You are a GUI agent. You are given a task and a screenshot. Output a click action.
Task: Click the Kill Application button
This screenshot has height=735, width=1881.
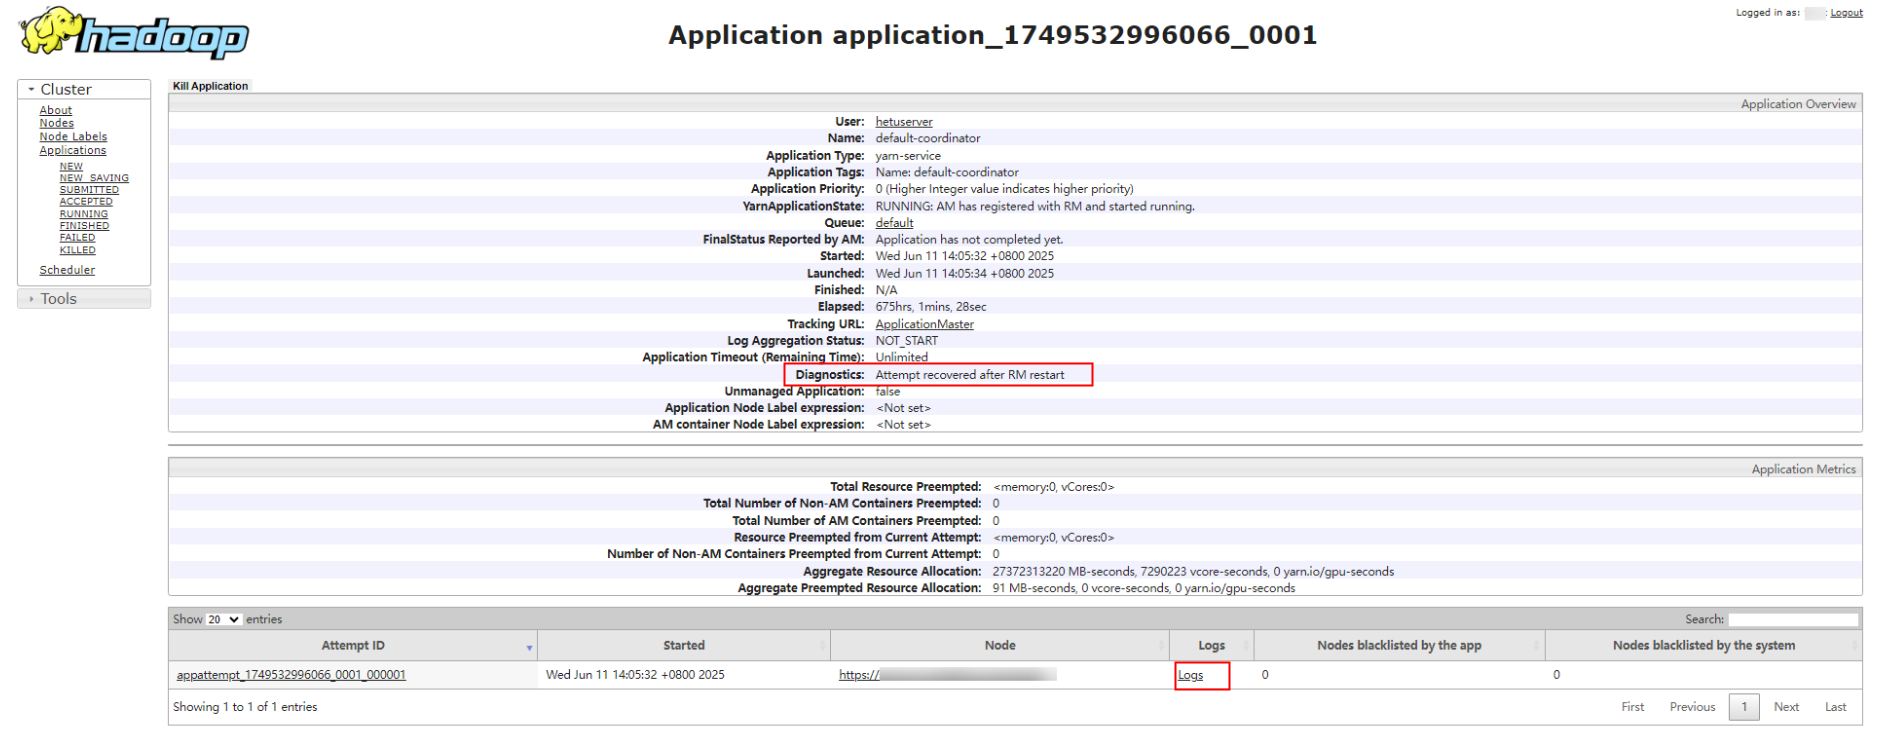[210, 86]
